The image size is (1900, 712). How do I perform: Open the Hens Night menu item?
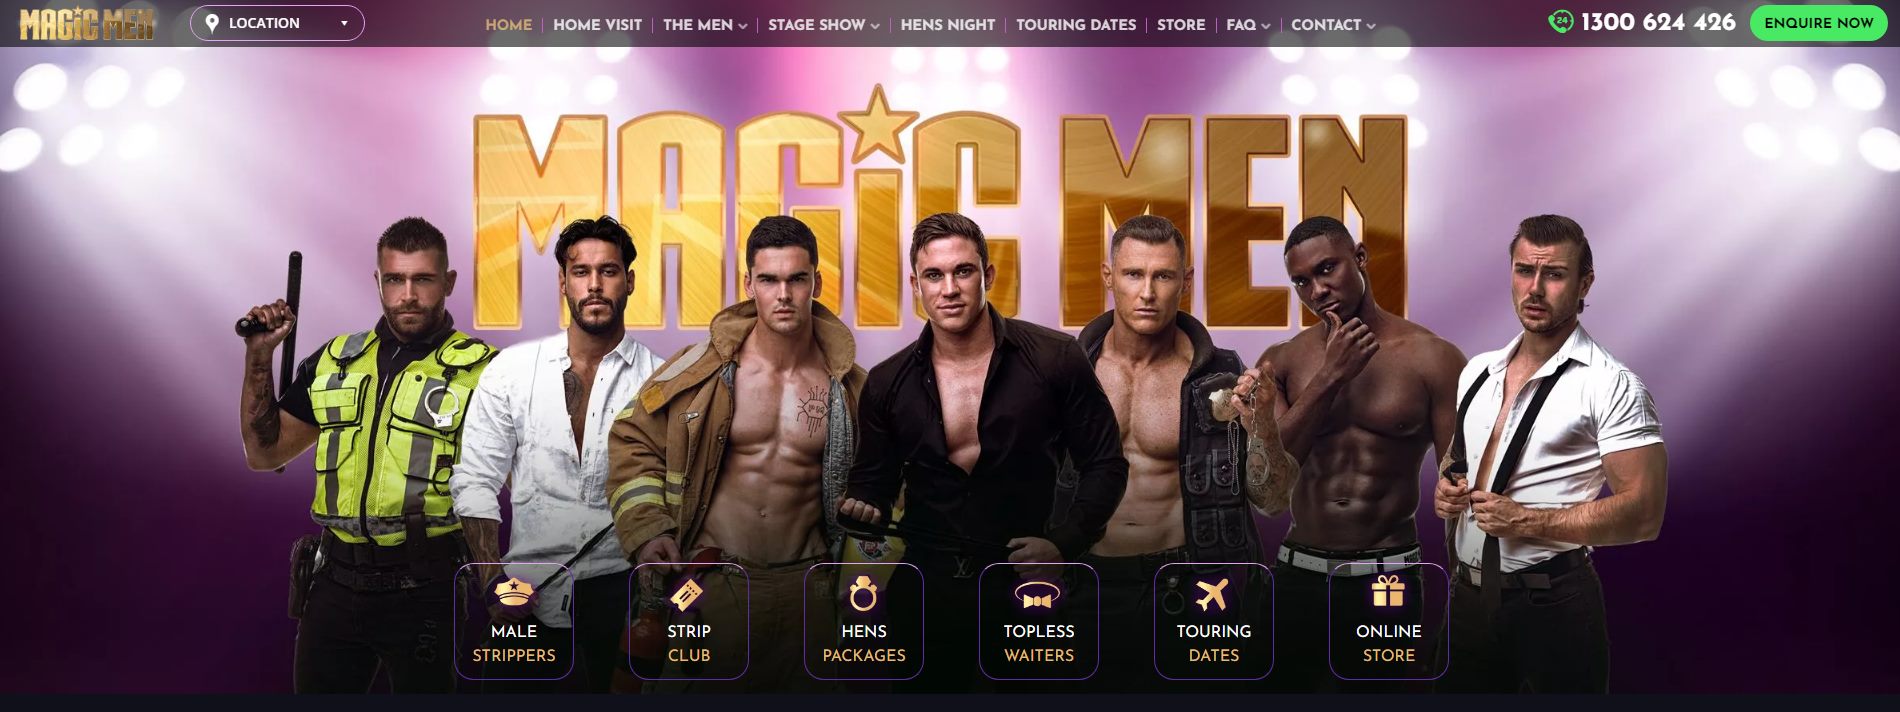point(948,25)
